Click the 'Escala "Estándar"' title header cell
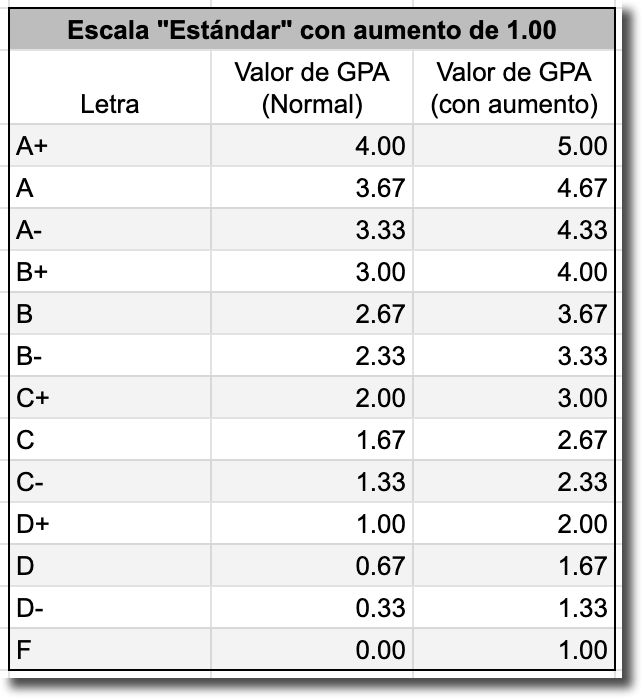Image resolution: width=642 pixels, height=698 pixels. [311, 29]
